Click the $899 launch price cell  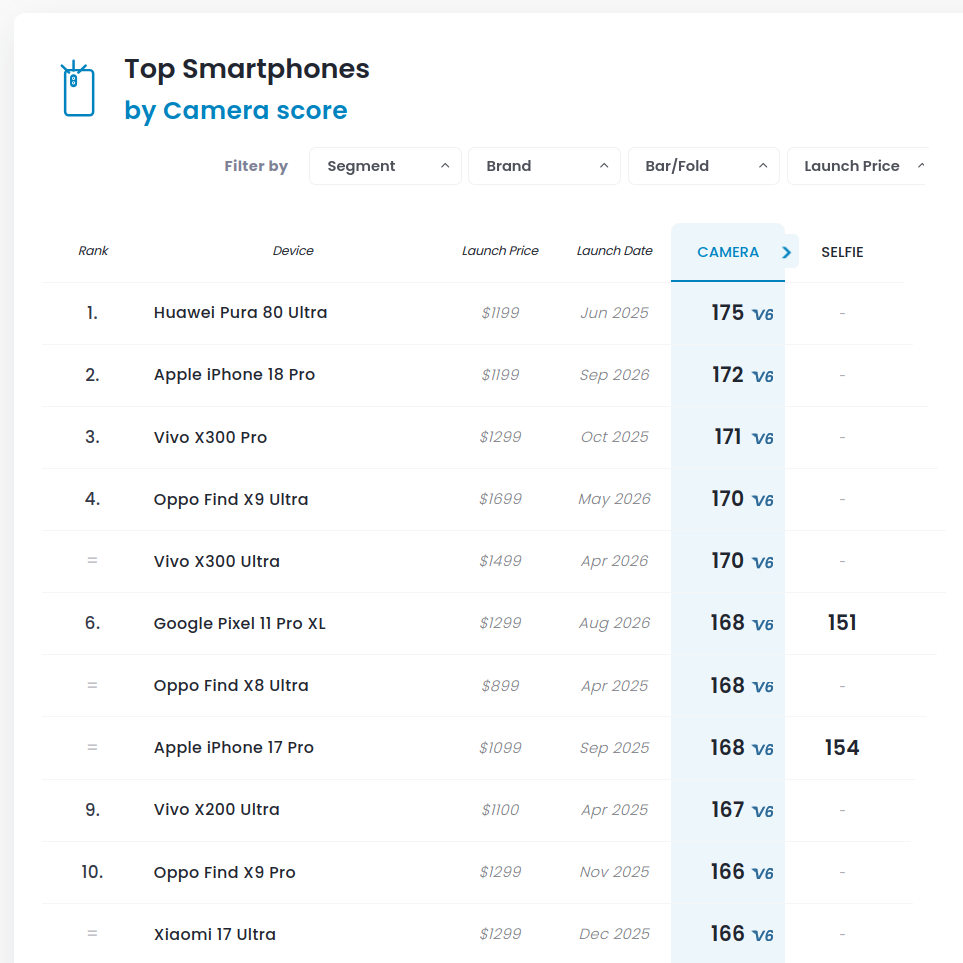coord(500,685)
